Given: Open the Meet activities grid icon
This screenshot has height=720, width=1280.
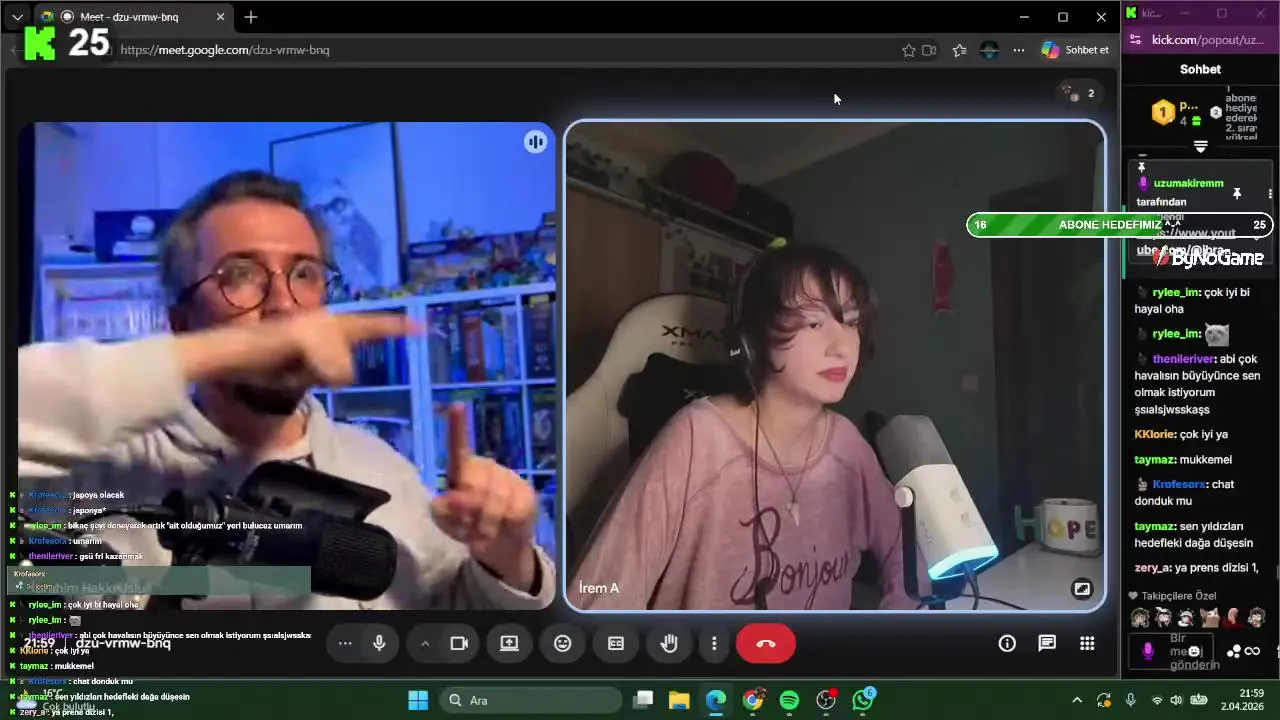Looking at the screenshot, I should click(x=1087, y=644).
